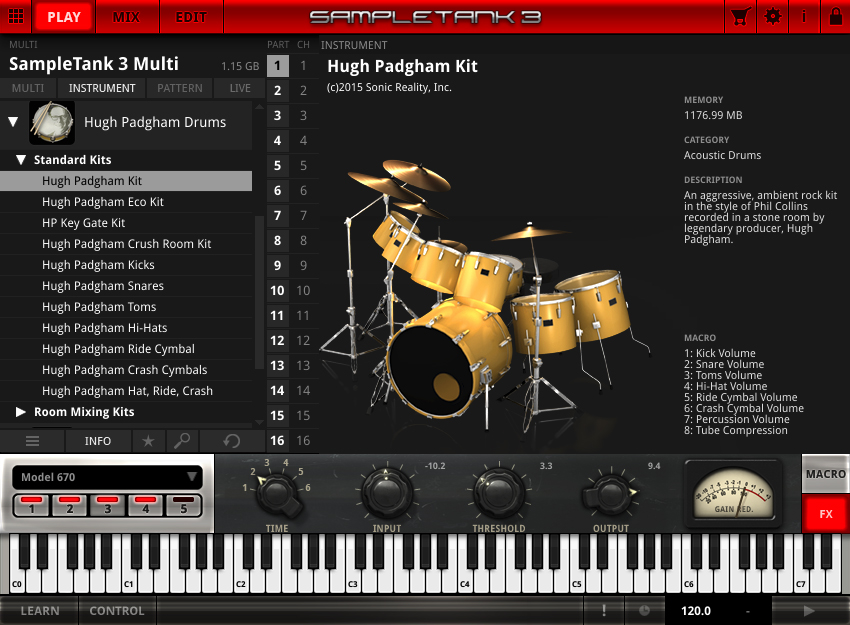Toggle FX slot 5

(183, 505)
